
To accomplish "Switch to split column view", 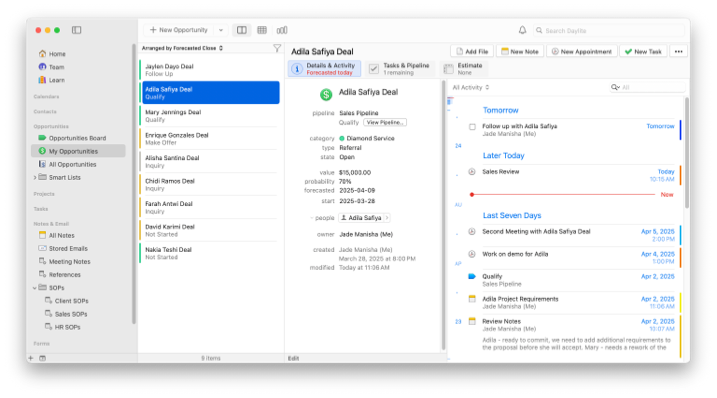I will 241,30.
